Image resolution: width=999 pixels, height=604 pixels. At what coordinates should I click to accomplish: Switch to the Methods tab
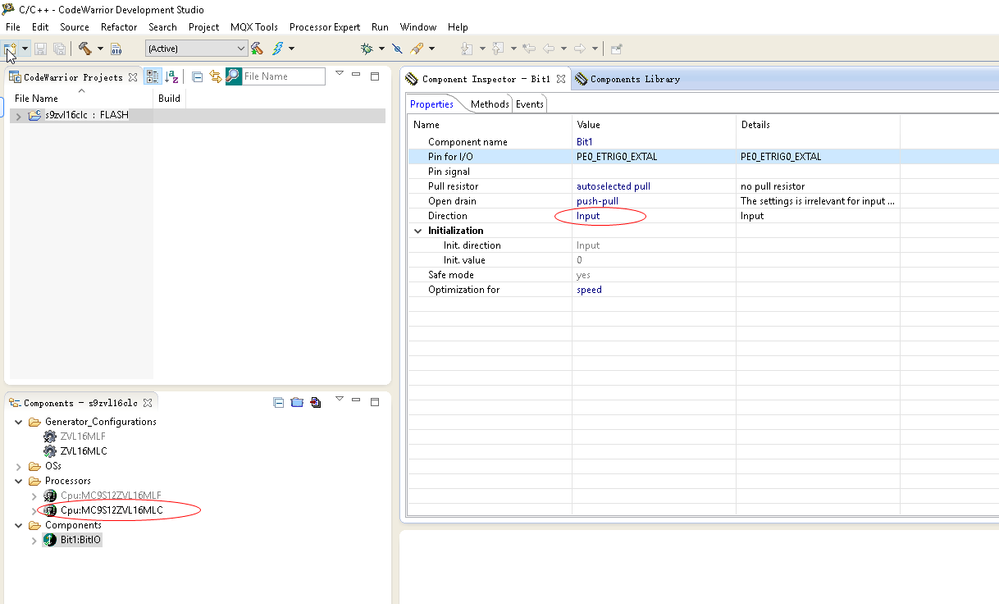[x=489, y=104]
